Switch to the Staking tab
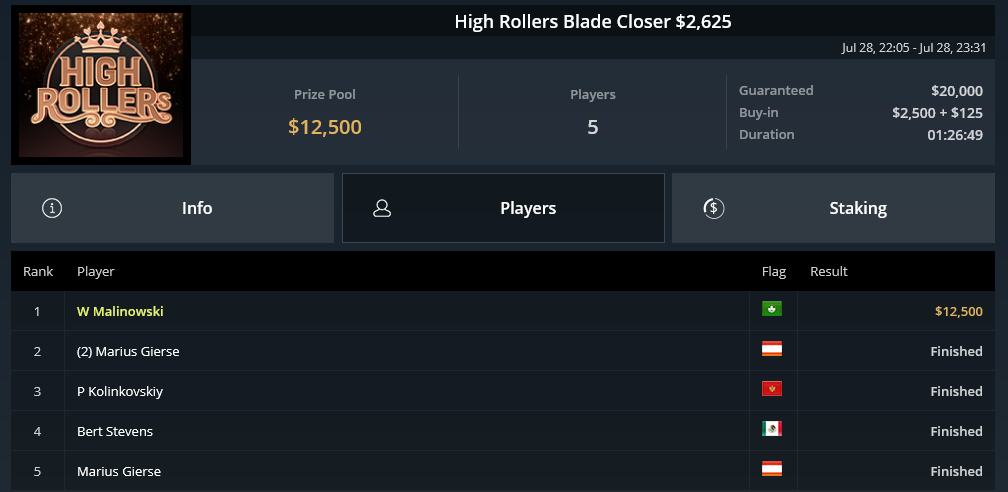The image size is (1008, 492). point(833,208)
